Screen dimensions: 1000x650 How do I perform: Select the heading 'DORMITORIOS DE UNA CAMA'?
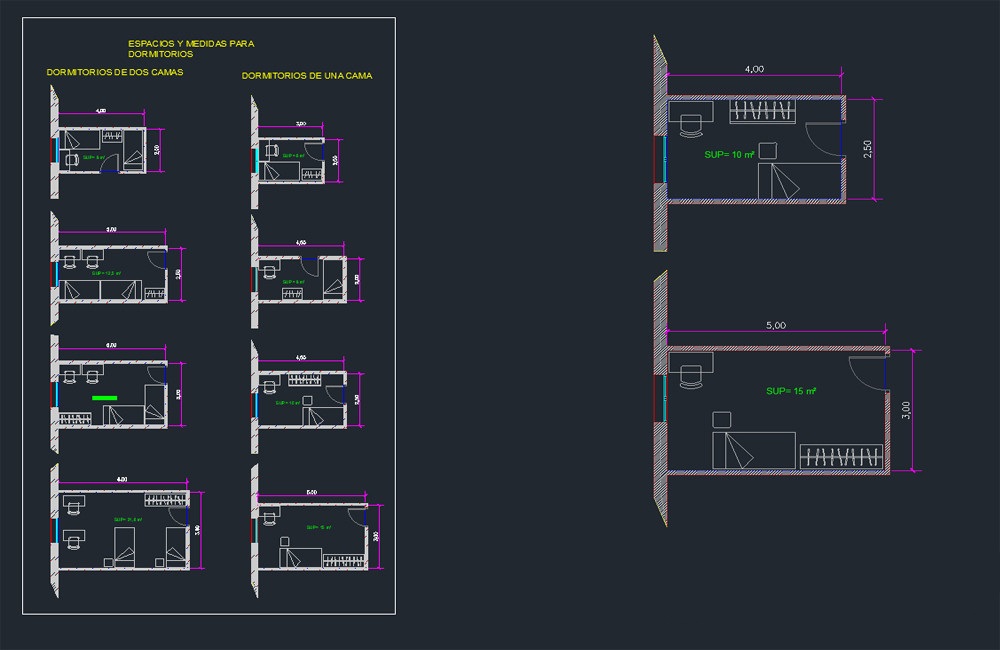pos(307,75)
